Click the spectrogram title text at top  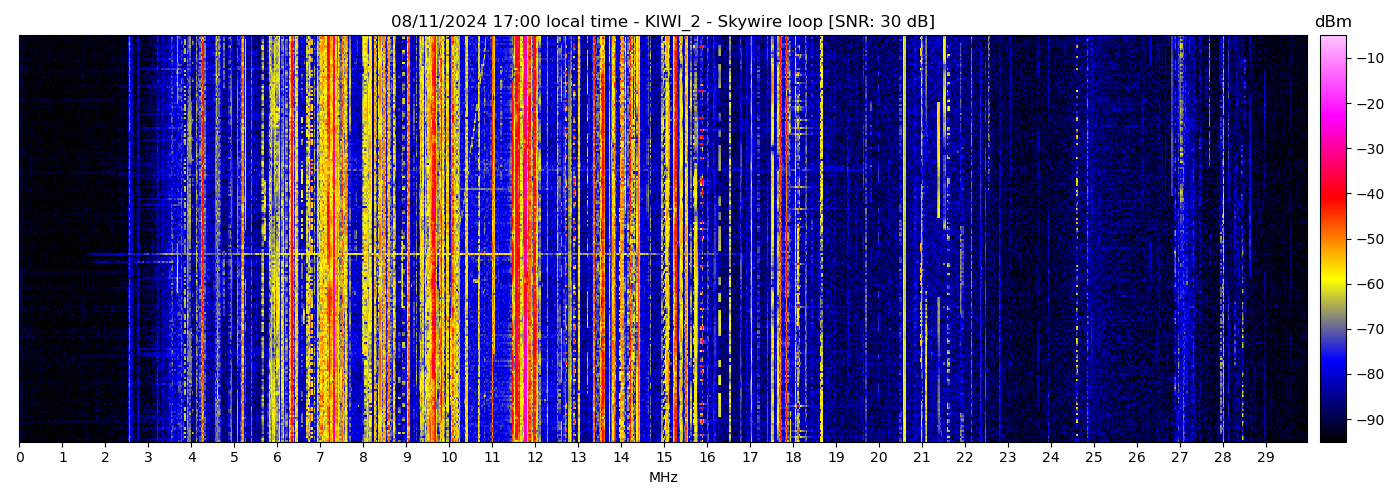point(662,22)
